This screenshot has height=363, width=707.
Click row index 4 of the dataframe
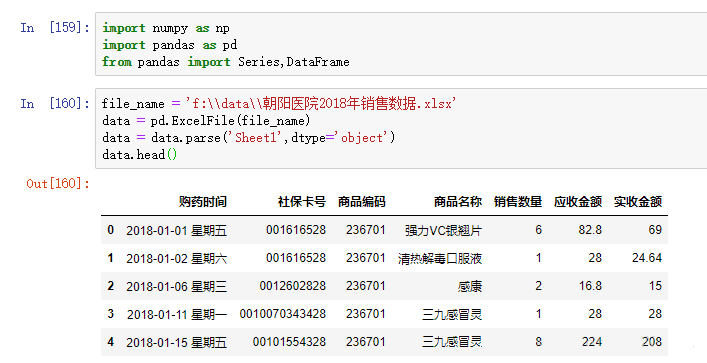pyautogui.click(x=110, y=342)
